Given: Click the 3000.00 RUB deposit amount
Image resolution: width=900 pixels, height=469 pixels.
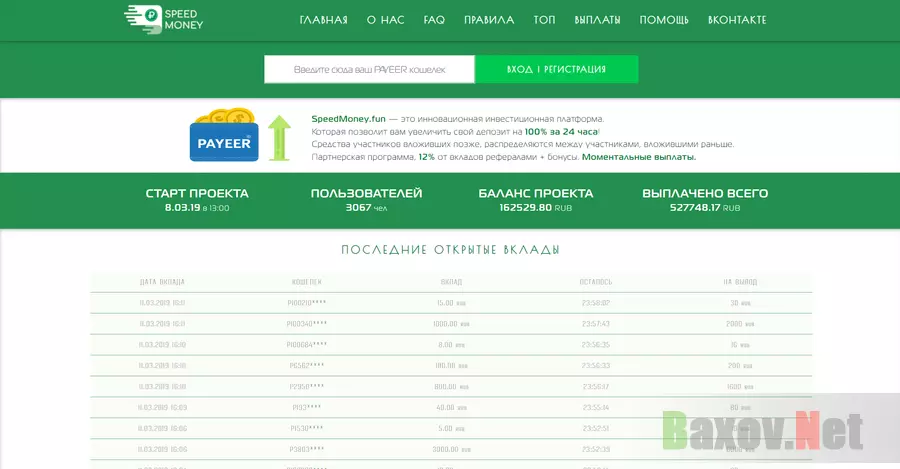Looking at the screenshot, I should tap(451, 449).
